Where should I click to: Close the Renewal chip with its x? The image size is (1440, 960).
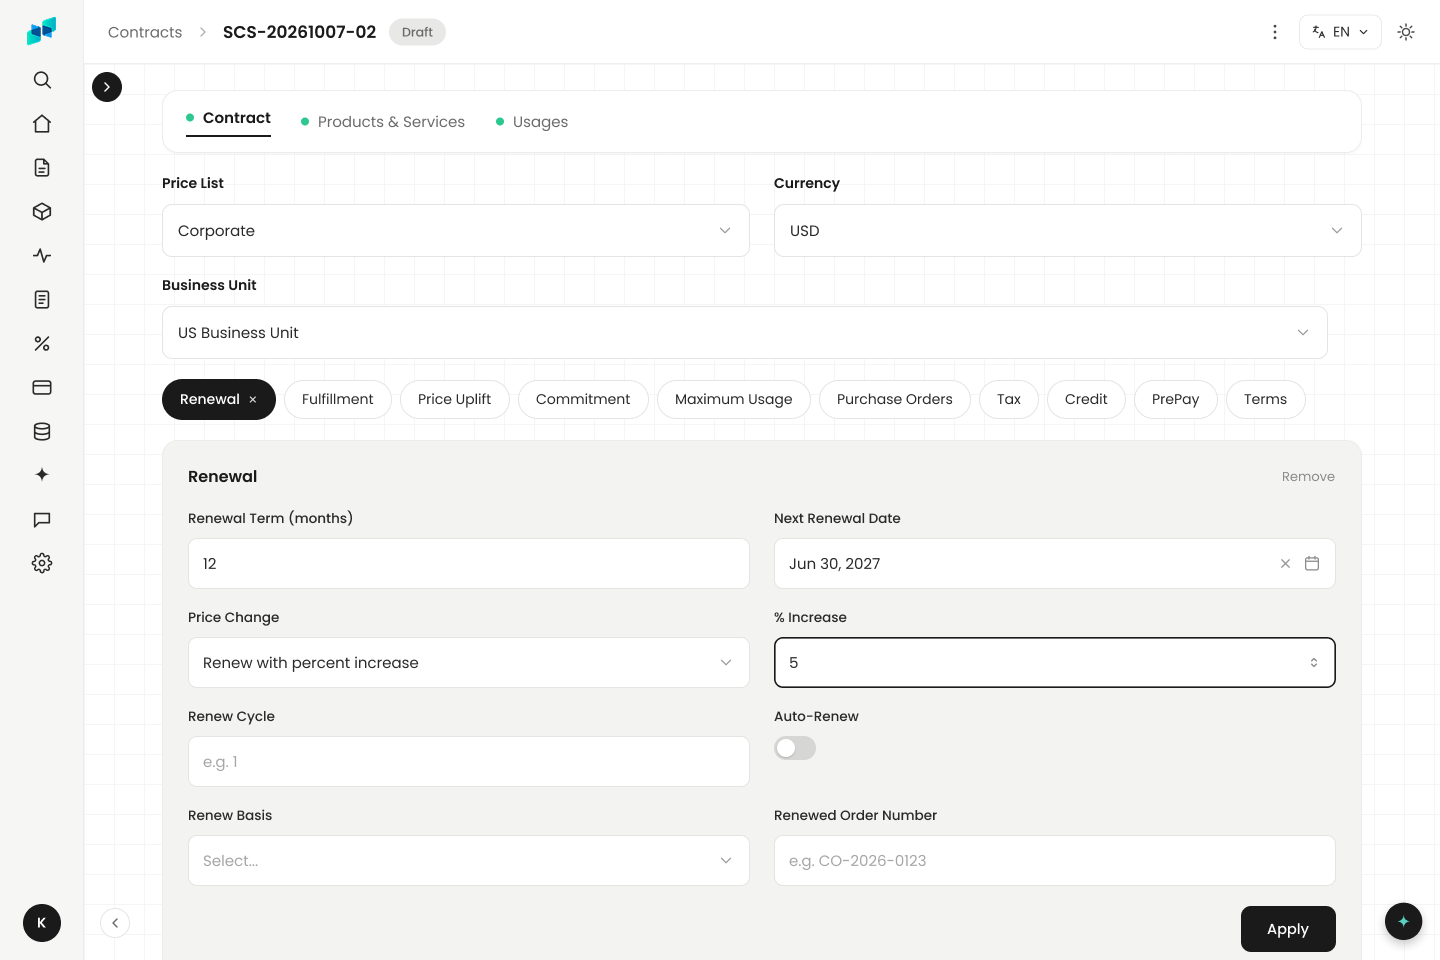pyautogui.click(x=253, y=400)
